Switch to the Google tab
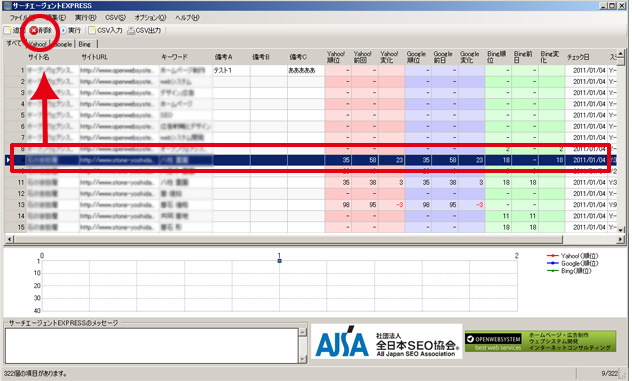 coord(62,44)
